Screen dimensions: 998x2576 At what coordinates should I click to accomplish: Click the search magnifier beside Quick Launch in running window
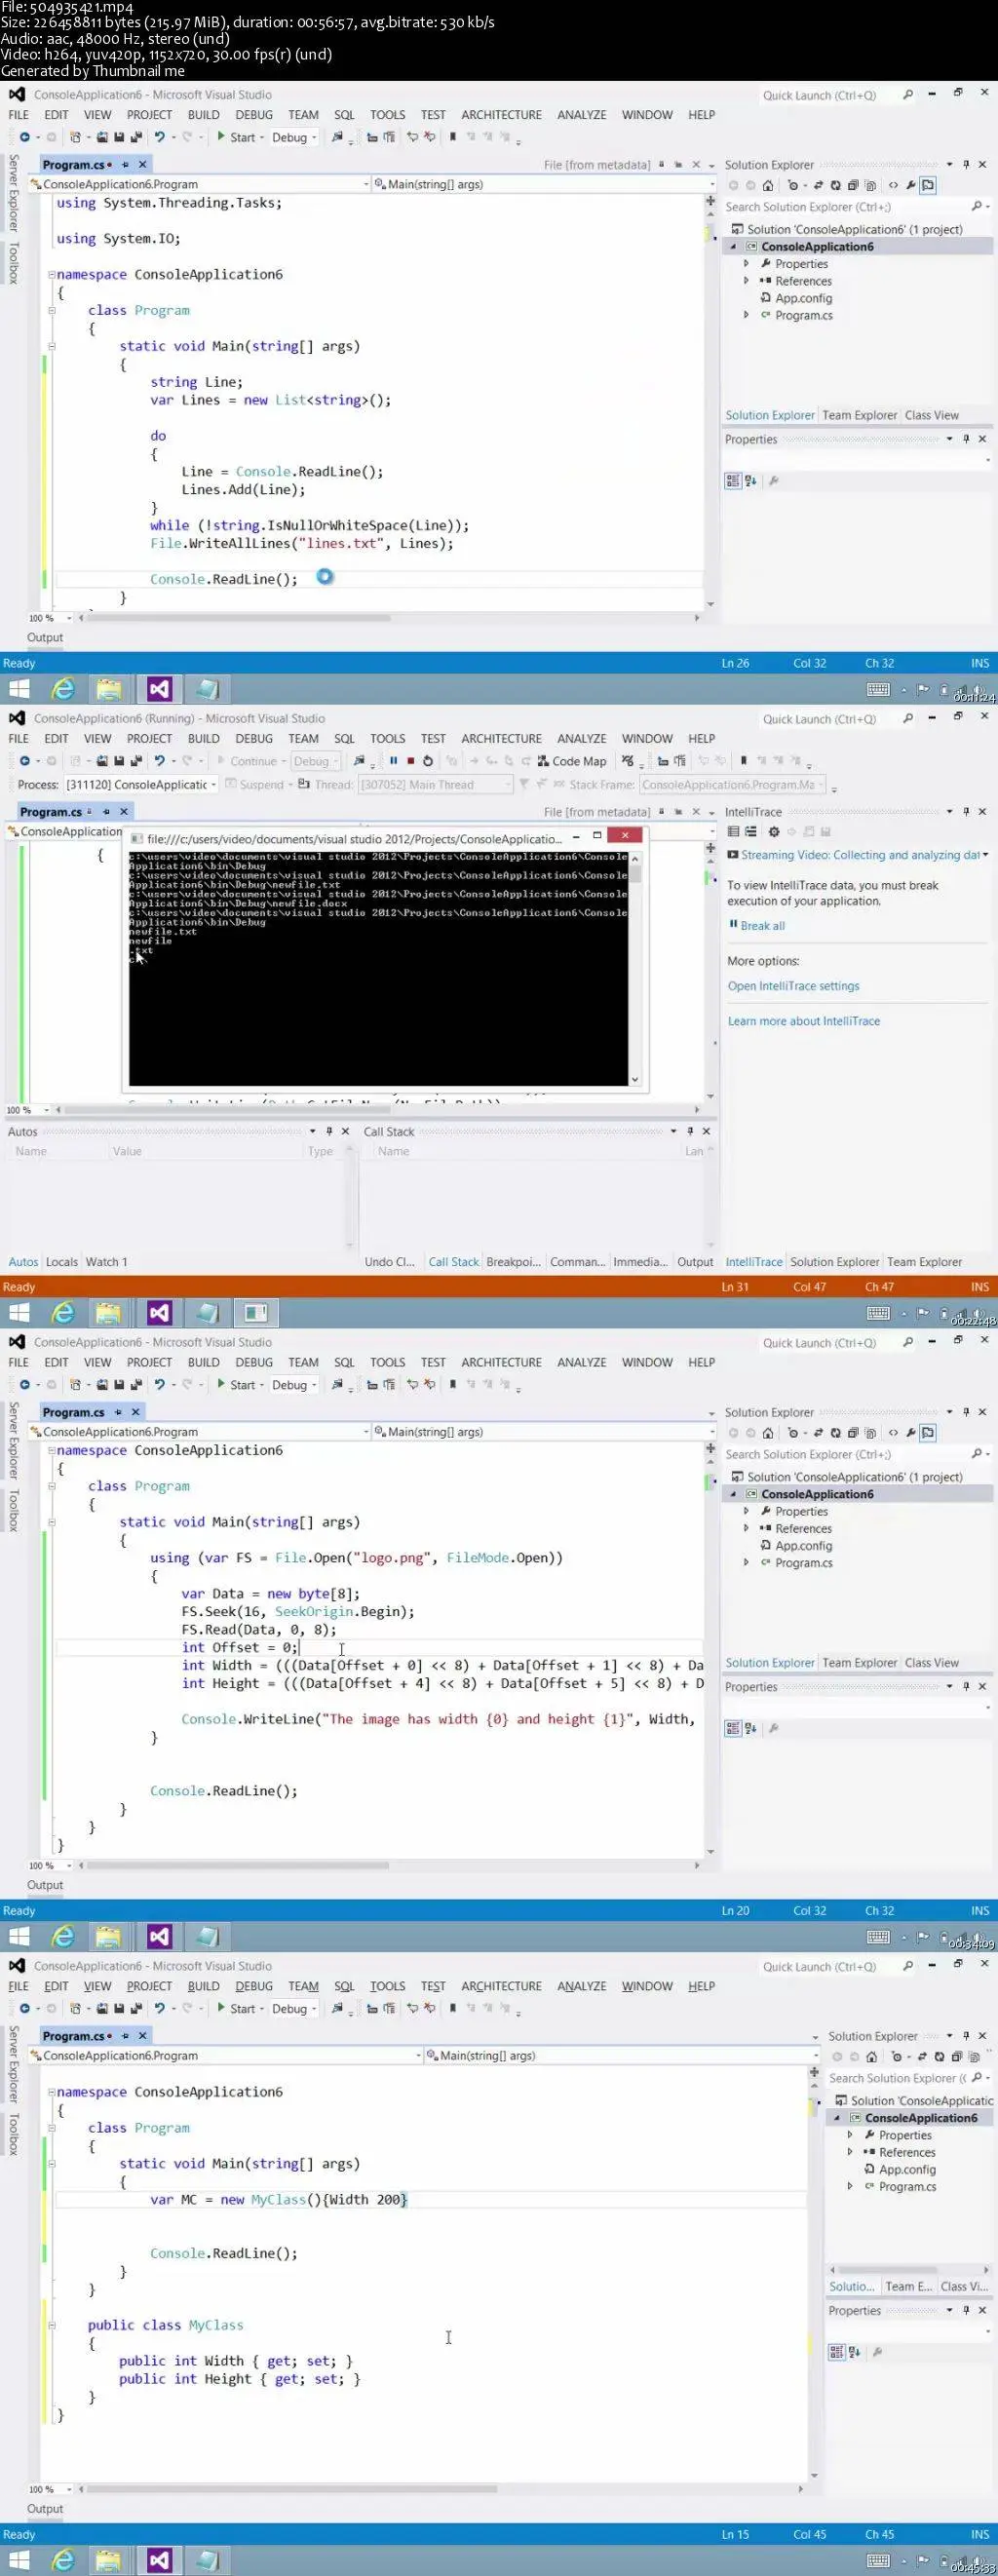tap(908, 719)
